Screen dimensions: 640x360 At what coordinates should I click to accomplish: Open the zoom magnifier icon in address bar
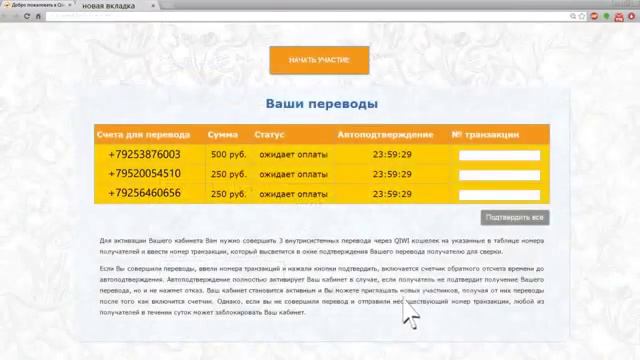[573, 16]
